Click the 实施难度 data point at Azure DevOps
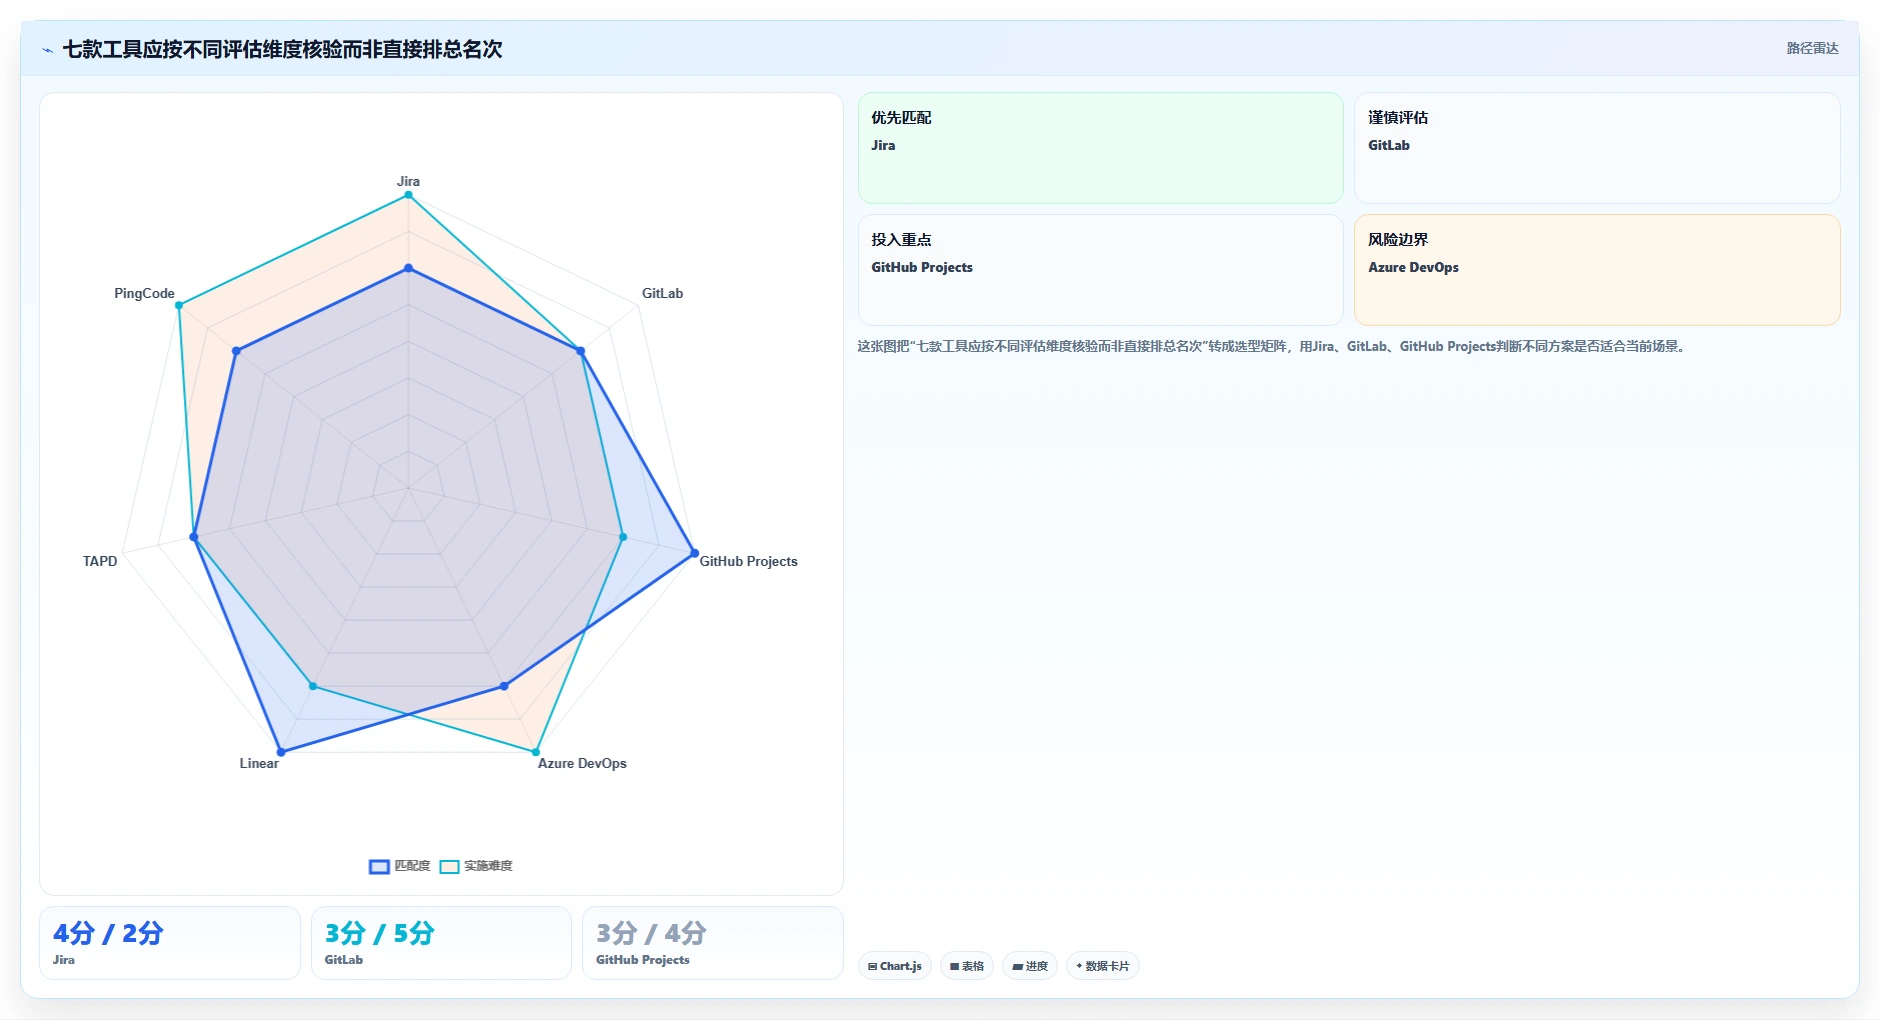Image resolution: width=1880 pixels, height=1020 pixels. click(x=536, y=752)
